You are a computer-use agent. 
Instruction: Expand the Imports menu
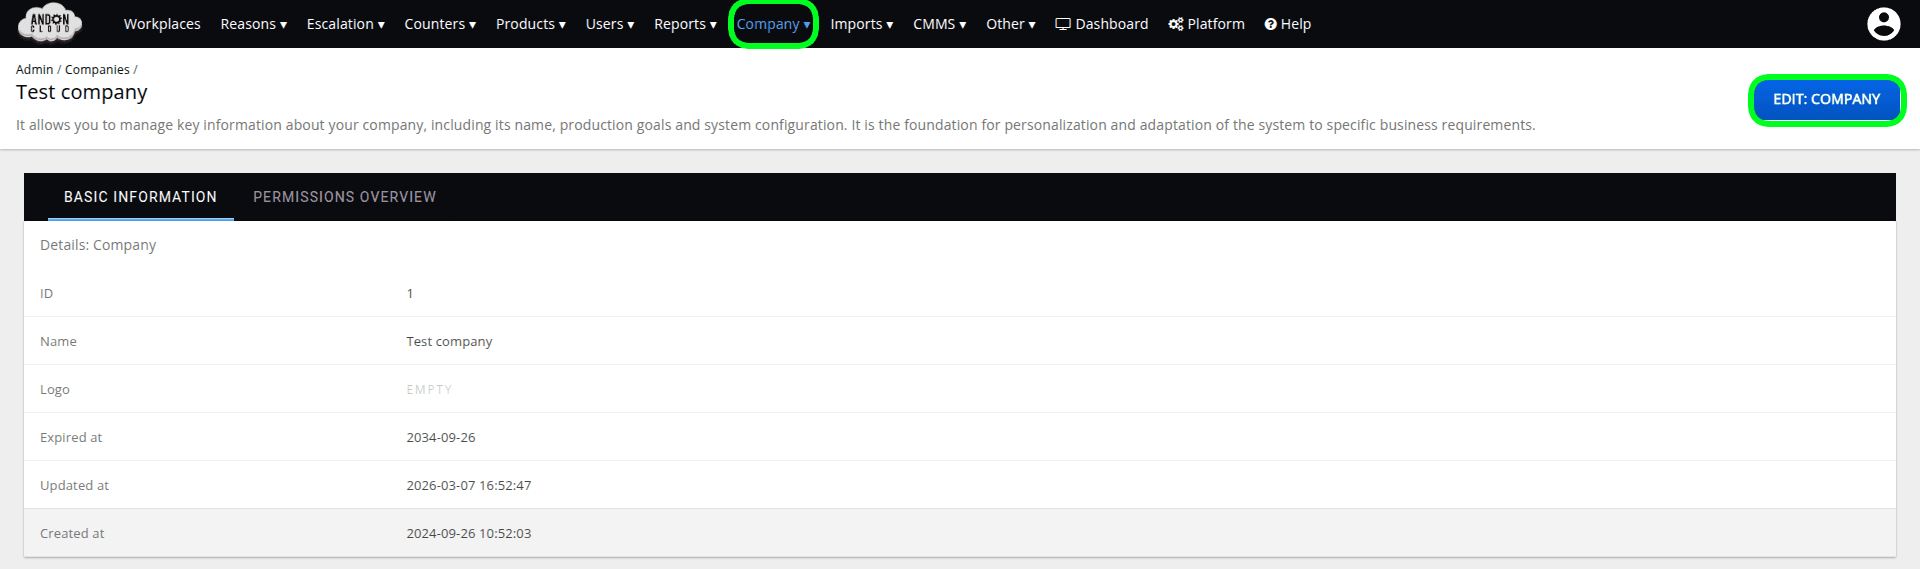pos(861,24)
